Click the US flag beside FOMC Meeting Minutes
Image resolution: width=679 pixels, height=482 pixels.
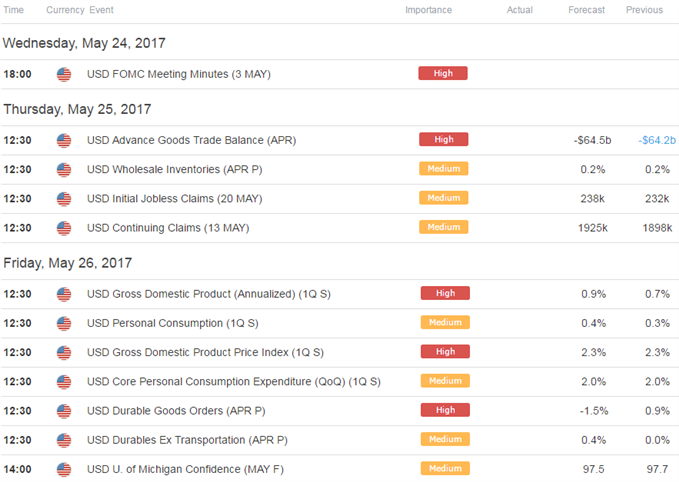pos(64,74)
